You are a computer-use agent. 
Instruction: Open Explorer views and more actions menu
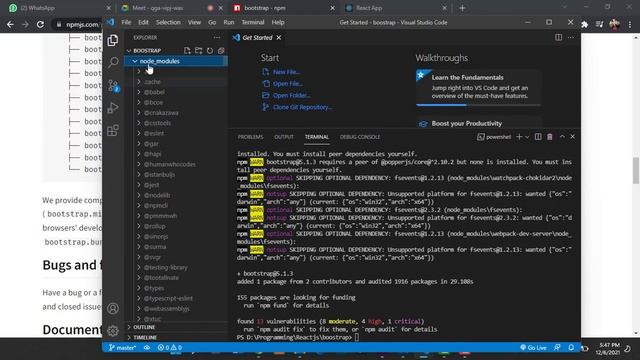click(x=217, y=38)
